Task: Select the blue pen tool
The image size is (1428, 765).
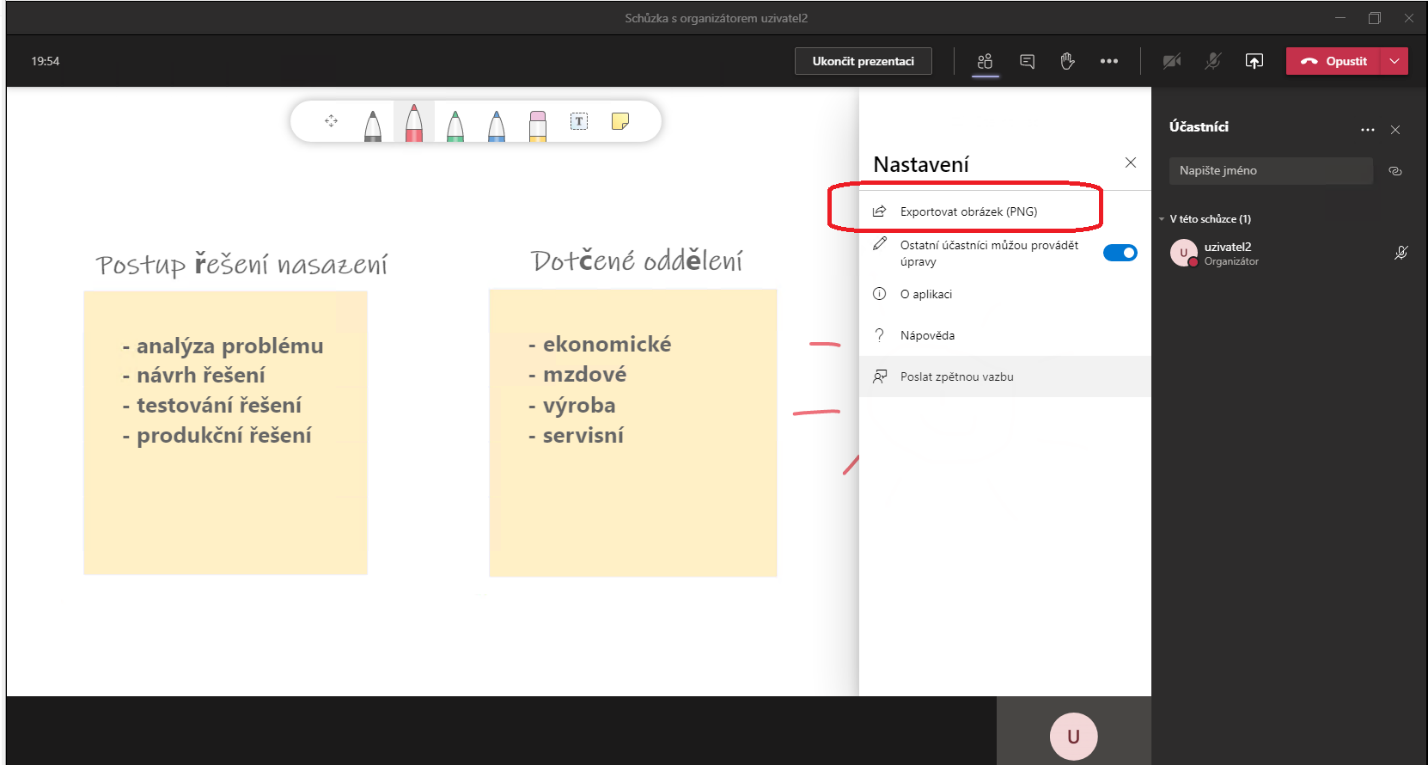Action: click(496, 124)
